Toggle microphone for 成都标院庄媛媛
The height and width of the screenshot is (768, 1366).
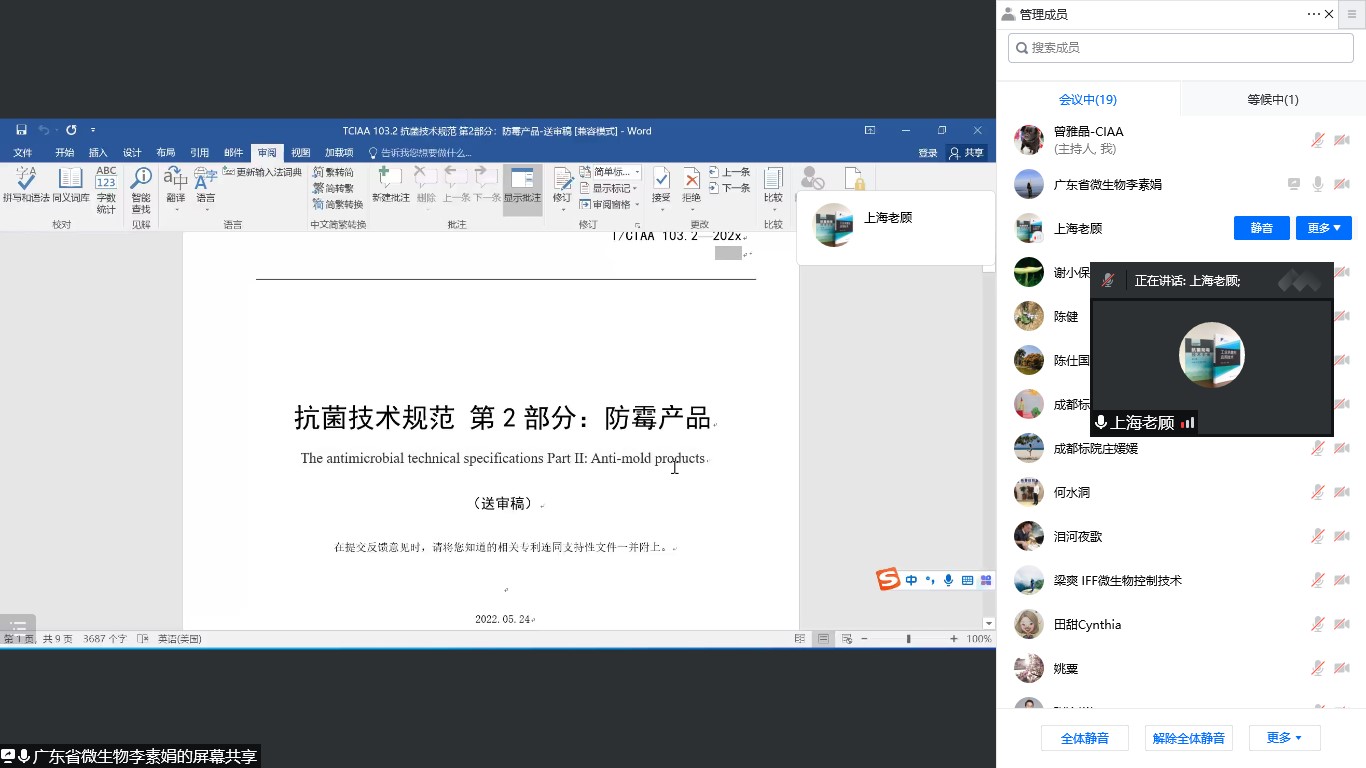point(1318,449)
